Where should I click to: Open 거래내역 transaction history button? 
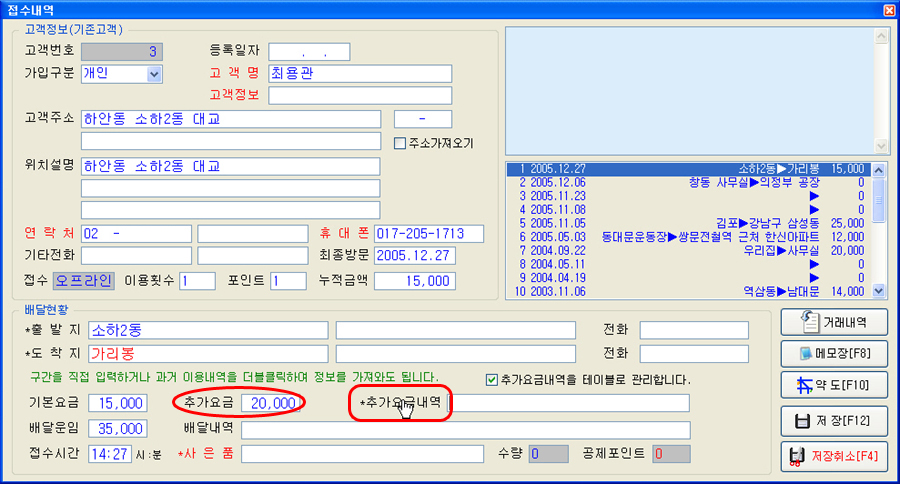pos(833,323)
